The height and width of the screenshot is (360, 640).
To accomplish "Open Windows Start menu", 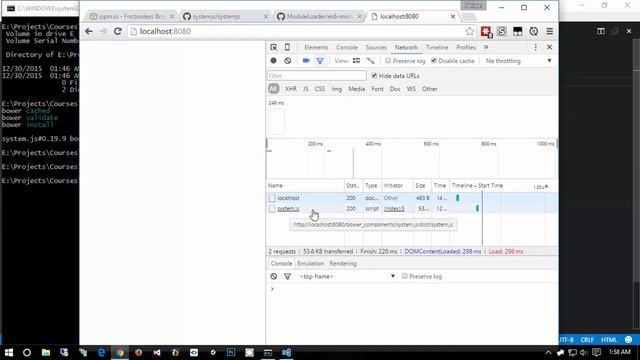I will (9, 352).
